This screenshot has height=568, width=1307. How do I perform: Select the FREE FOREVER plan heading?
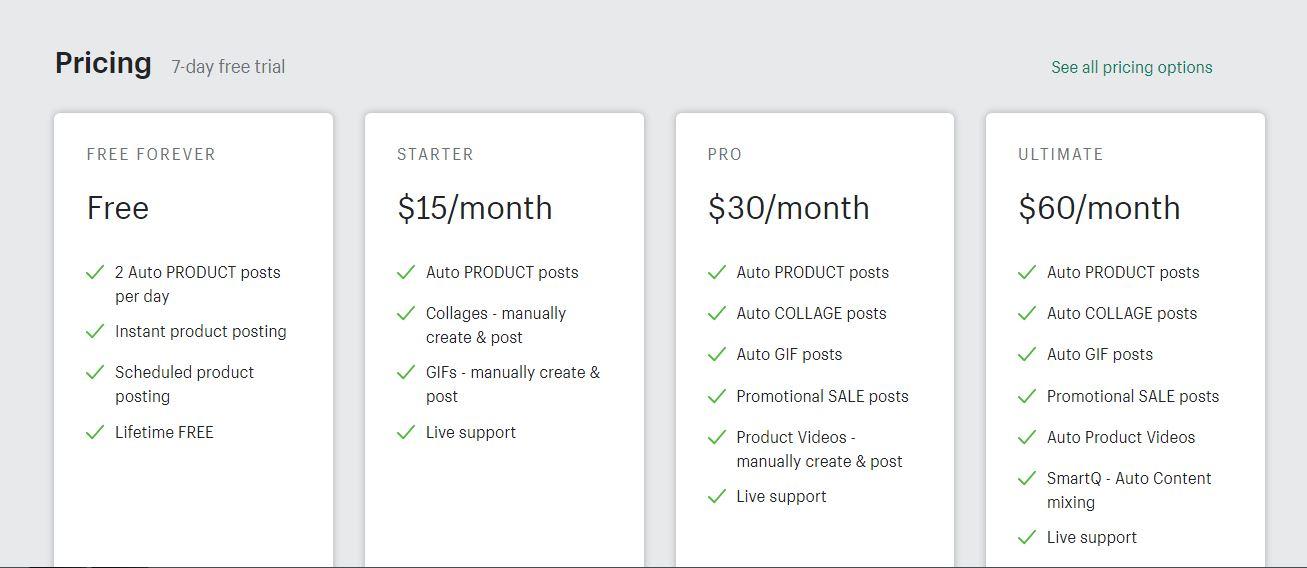(x=151, y=154)
